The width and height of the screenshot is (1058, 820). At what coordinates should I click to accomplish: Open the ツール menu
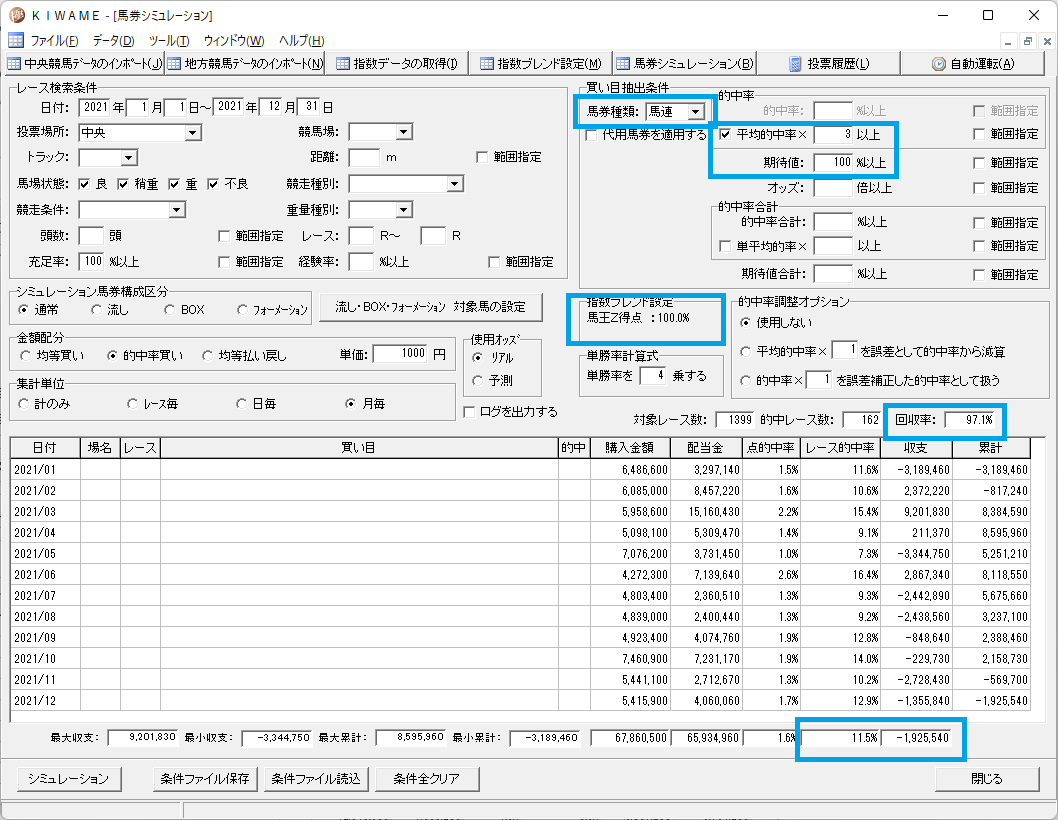click(x=169, y=40)
